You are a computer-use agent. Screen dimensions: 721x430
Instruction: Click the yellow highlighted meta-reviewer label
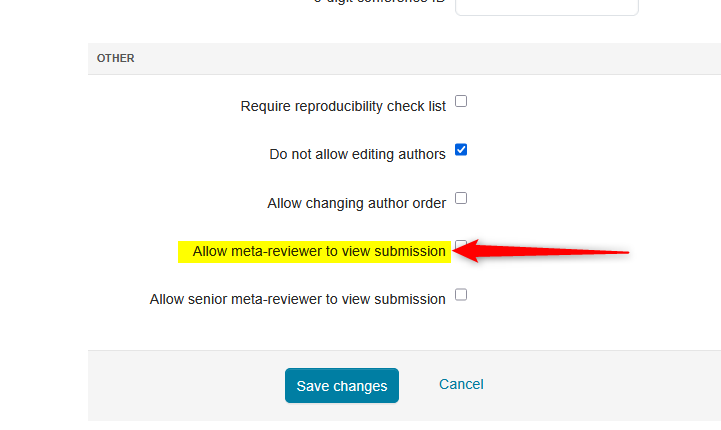pyautogui.click(x=318, y=251)
